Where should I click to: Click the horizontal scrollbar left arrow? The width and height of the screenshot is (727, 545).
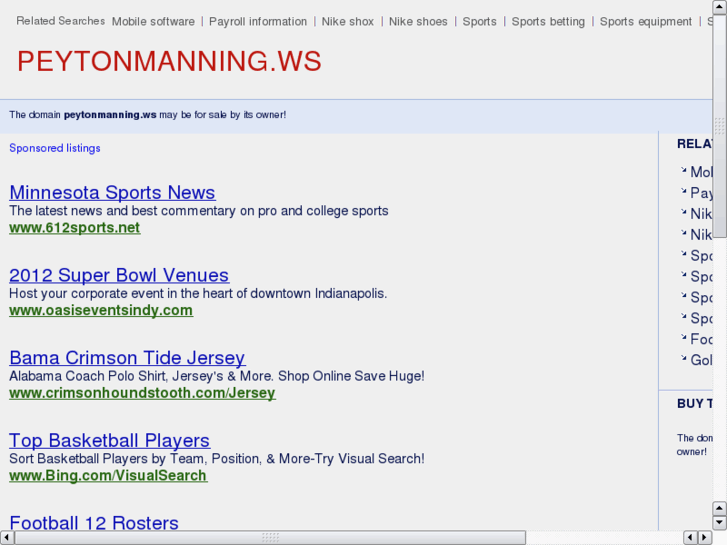tap(6, 537)
